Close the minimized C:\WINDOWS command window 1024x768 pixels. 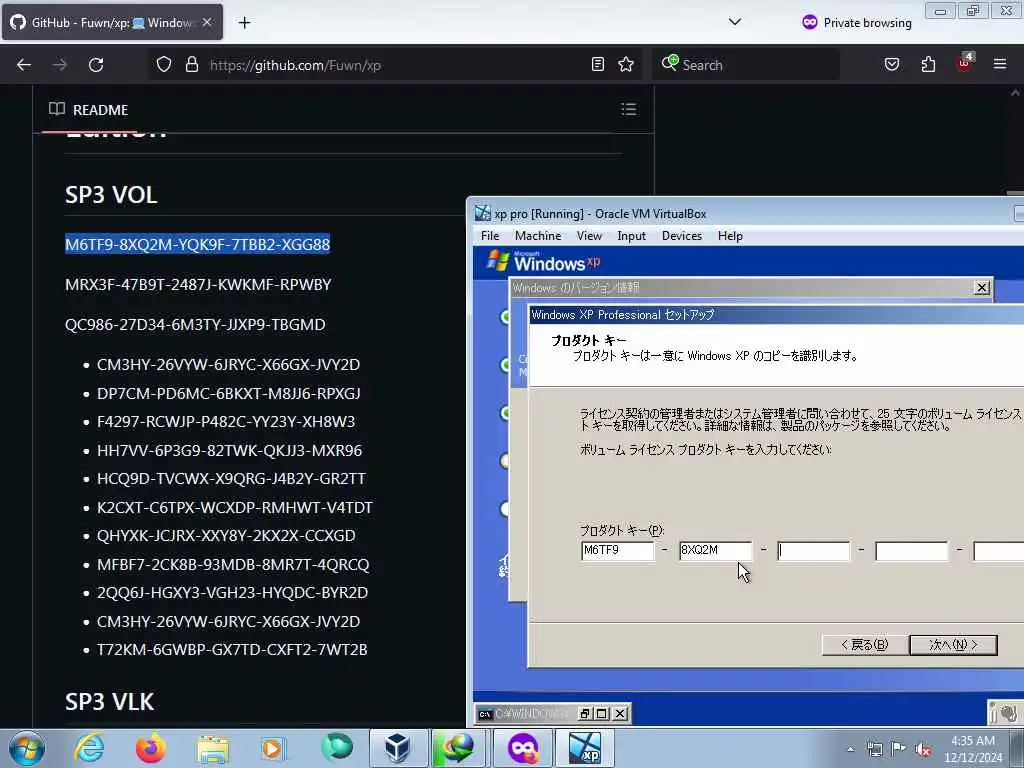[620, 714]
